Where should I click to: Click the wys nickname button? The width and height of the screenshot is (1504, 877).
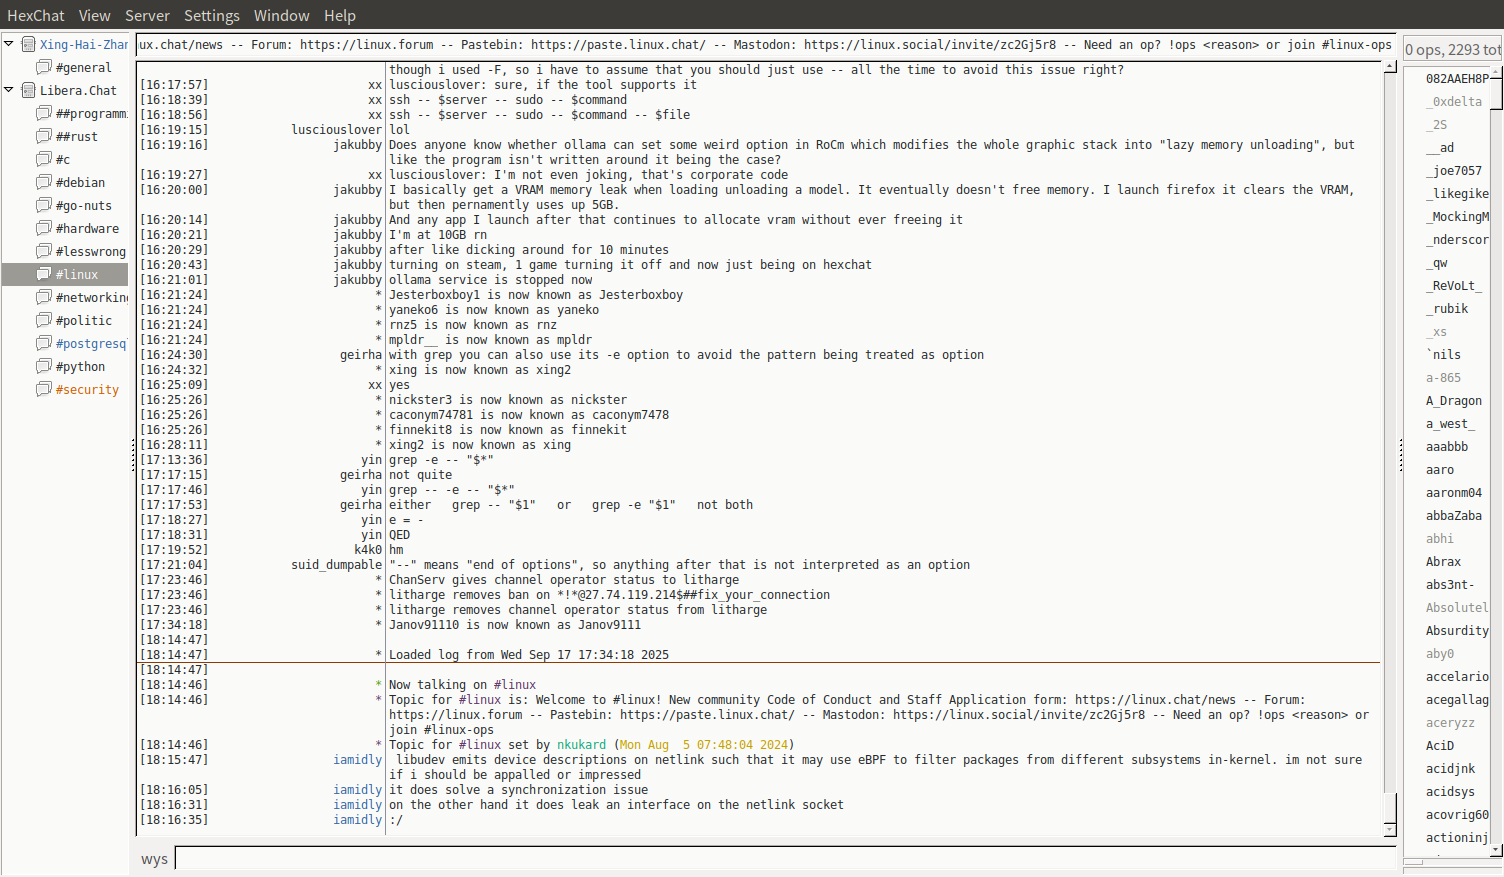click(154, 859)
